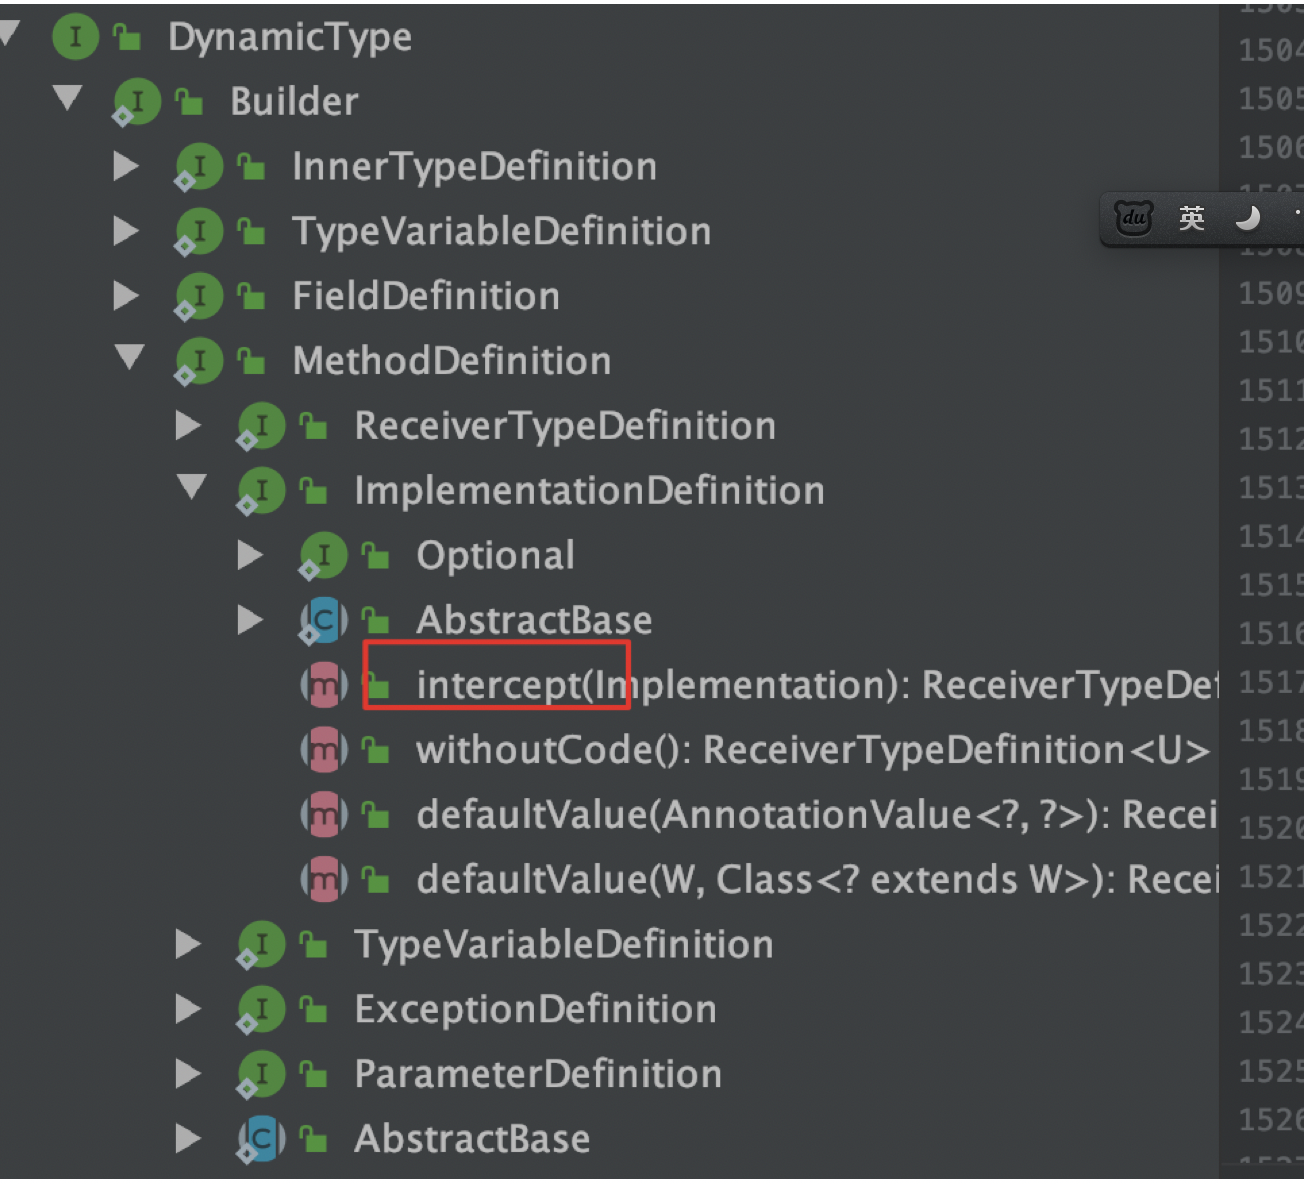Collapse the ImplementationDefinition node
The height and width of the screenshot is (1184, 1304).
click(191, 487)
